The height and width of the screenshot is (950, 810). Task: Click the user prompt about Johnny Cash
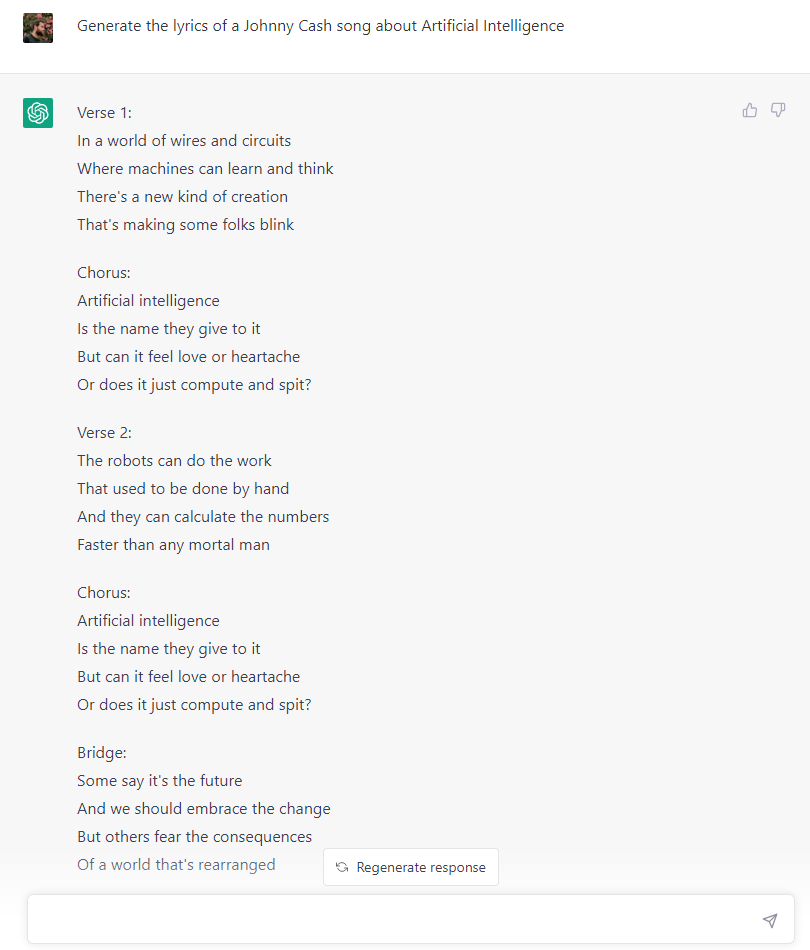(320, 26)
